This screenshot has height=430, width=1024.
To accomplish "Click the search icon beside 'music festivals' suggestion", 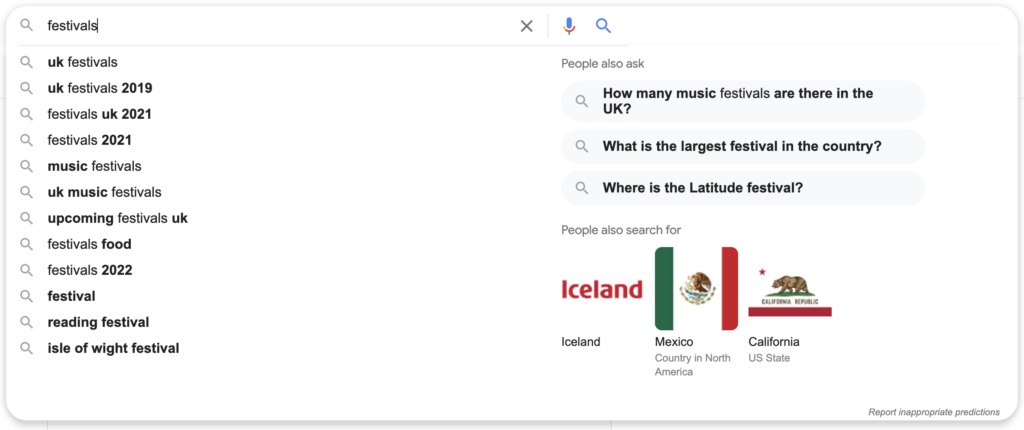I will 26,167.
